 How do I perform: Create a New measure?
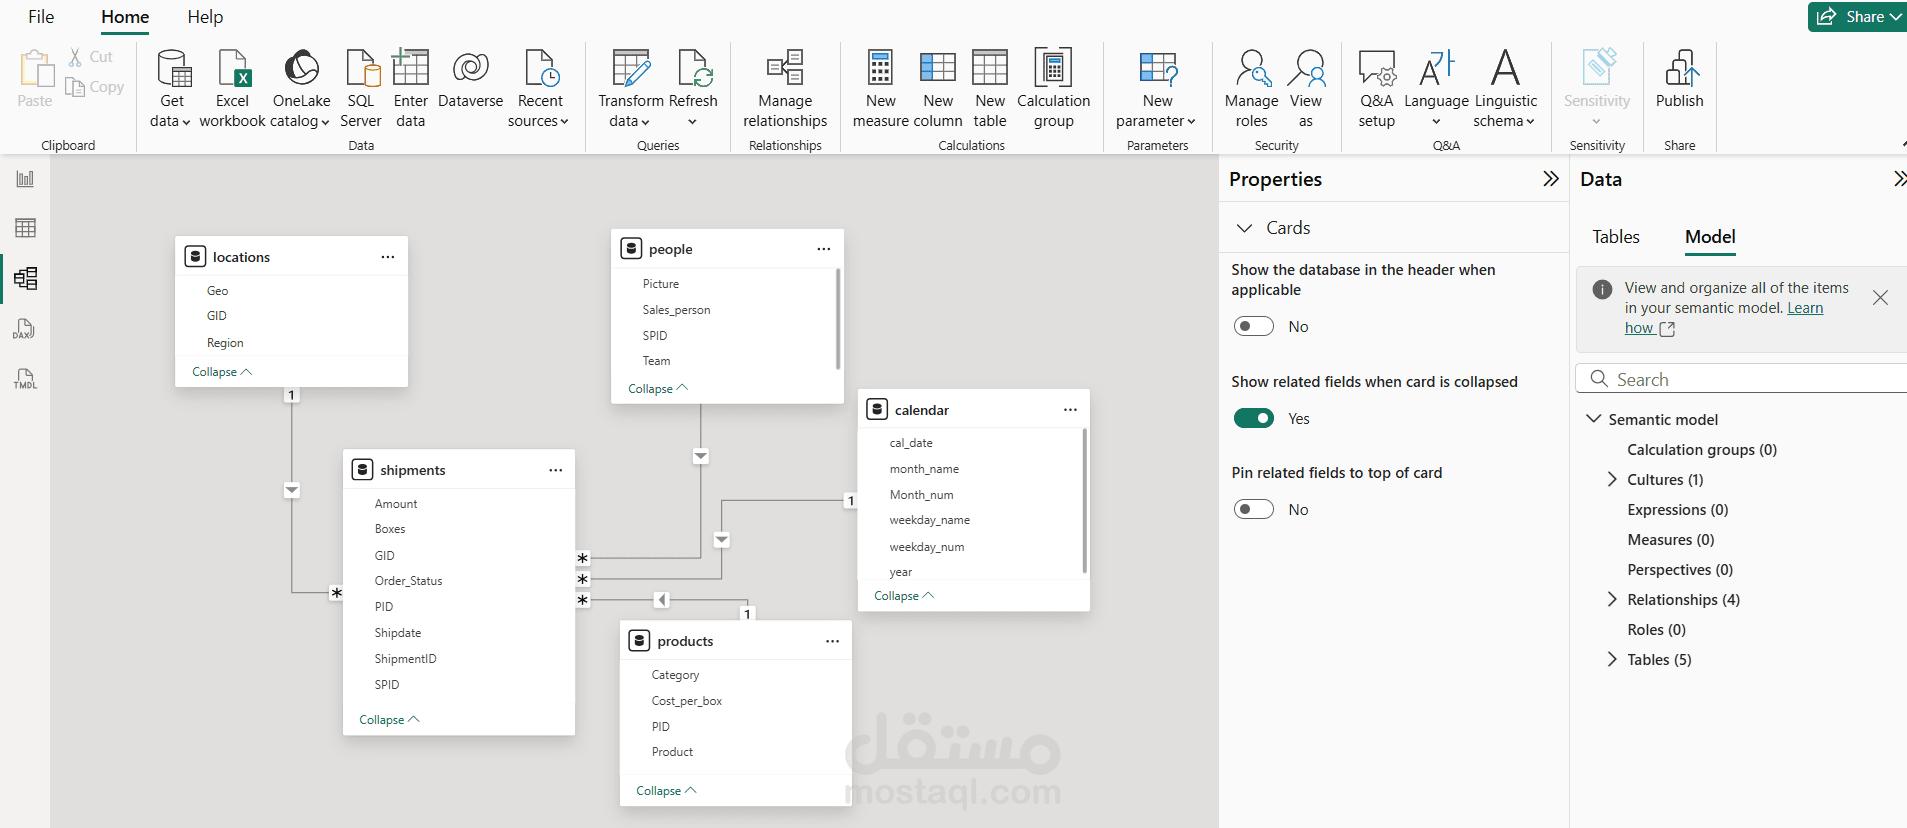(880, 89)
